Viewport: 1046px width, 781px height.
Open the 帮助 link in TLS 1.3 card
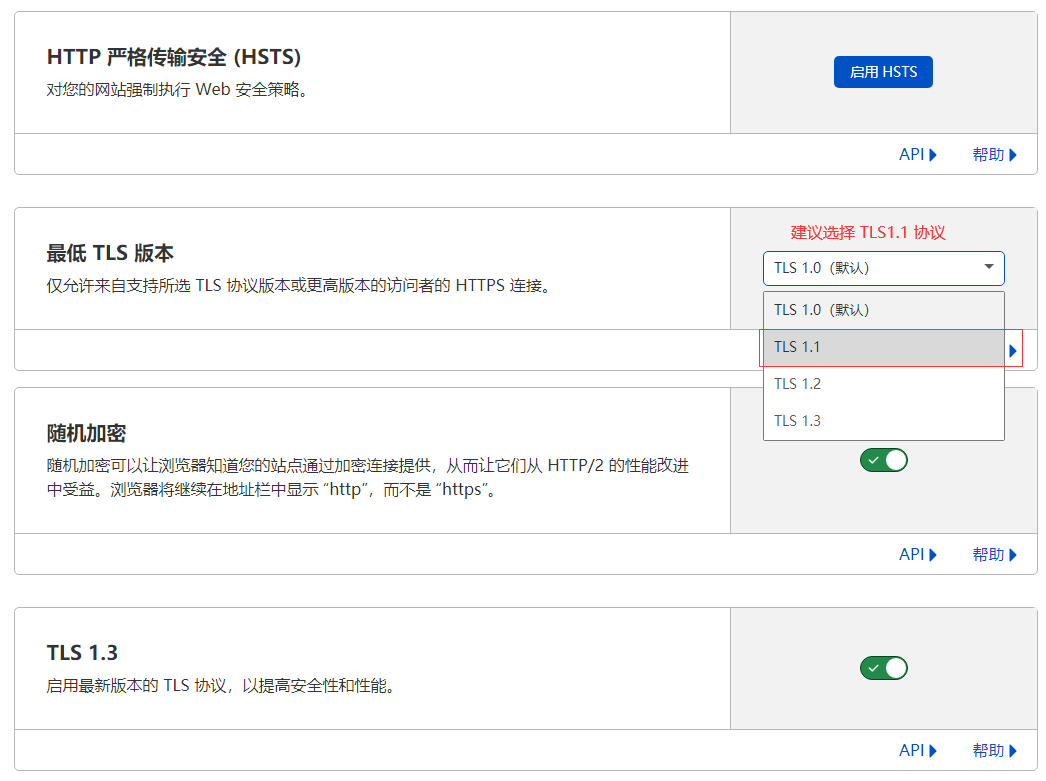tap(994, 750)
